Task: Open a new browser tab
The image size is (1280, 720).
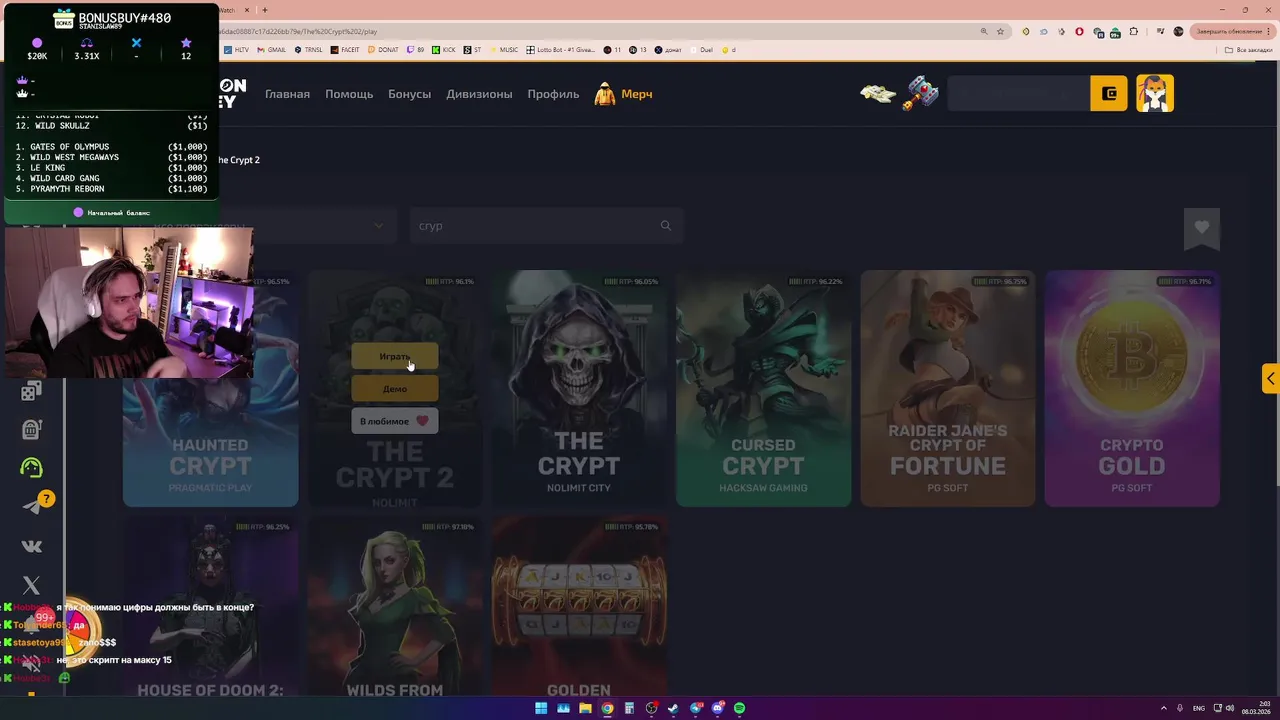Action: 265,10
